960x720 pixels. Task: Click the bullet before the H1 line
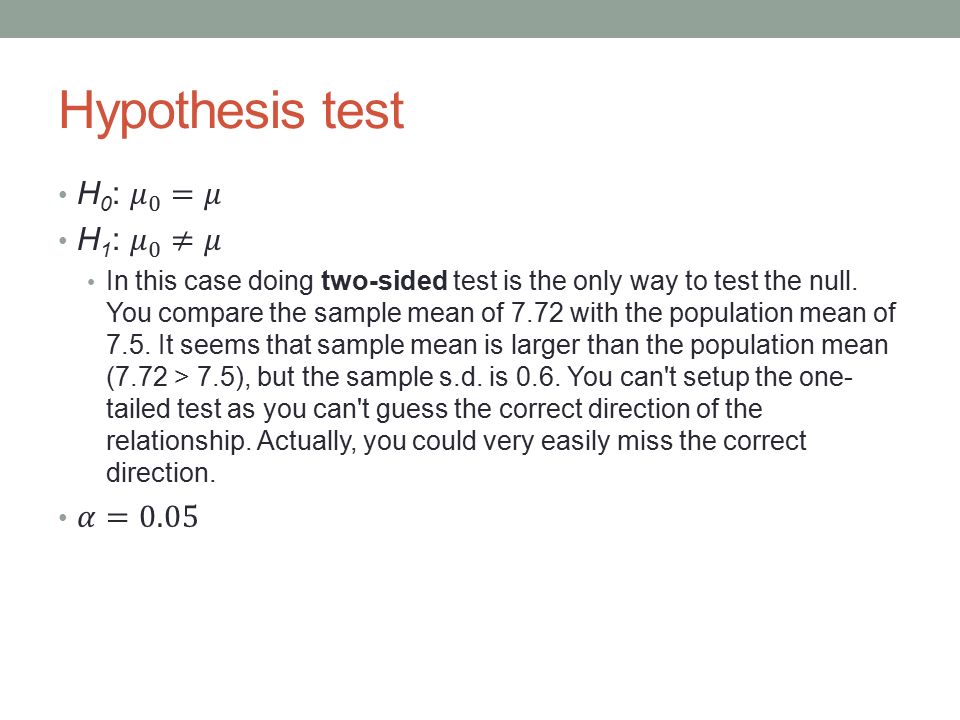coord(62,241)
